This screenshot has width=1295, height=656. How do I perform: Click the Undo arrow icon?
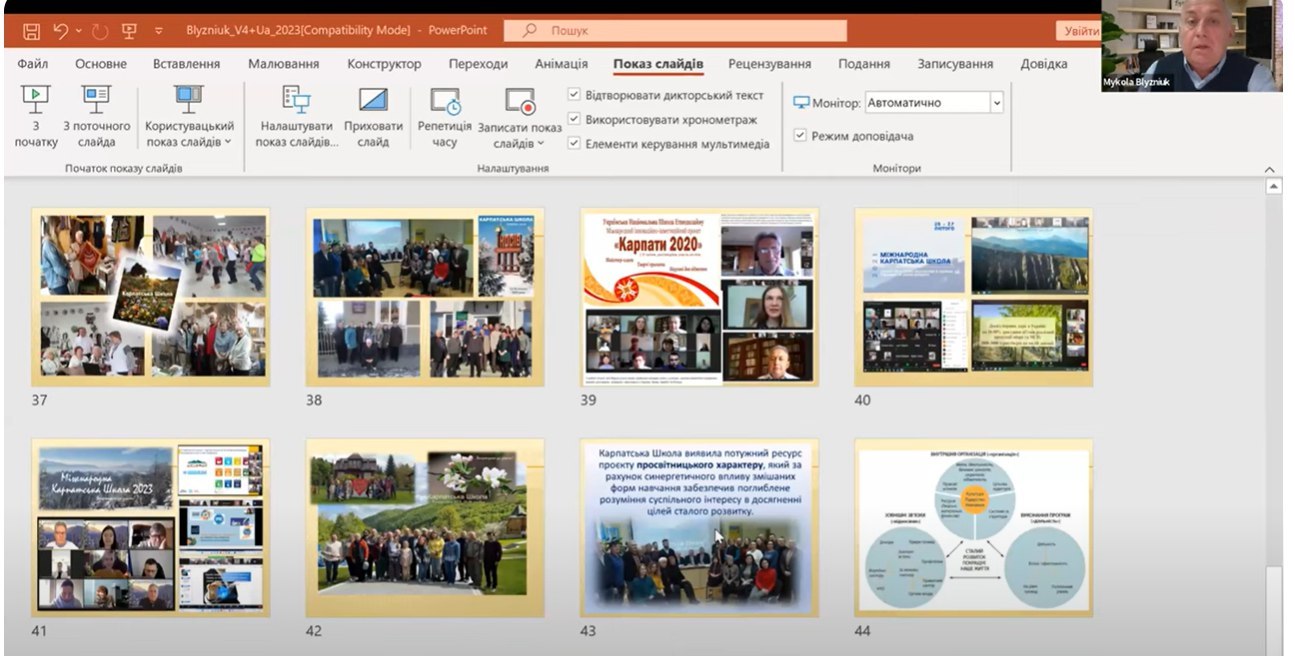coord(61,31)
